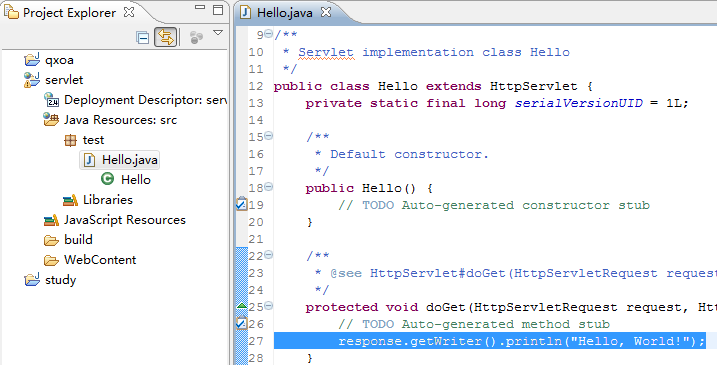Viewport: 717px width, 366px height.
Task: Click the override indicator at line 25
Action: click(242, 305)
